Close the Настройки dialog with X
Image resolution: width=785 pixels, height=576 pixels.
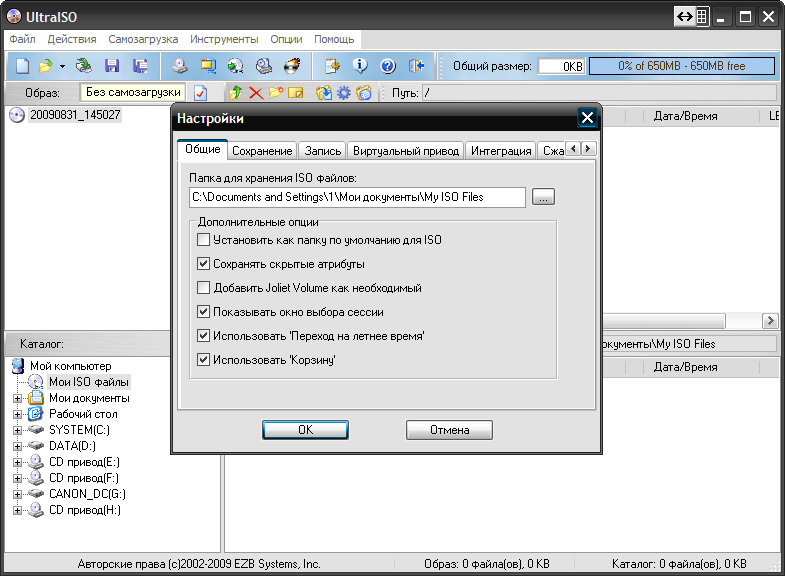pyautogui.click(x=587, y=118)
